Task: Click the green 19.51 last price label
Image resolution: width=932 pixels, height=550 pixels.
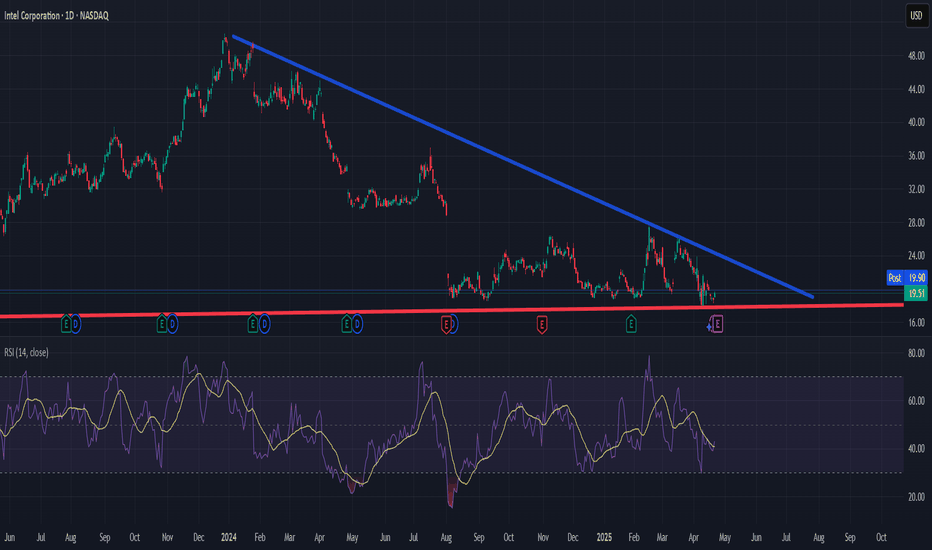Action: coord(916,293)
